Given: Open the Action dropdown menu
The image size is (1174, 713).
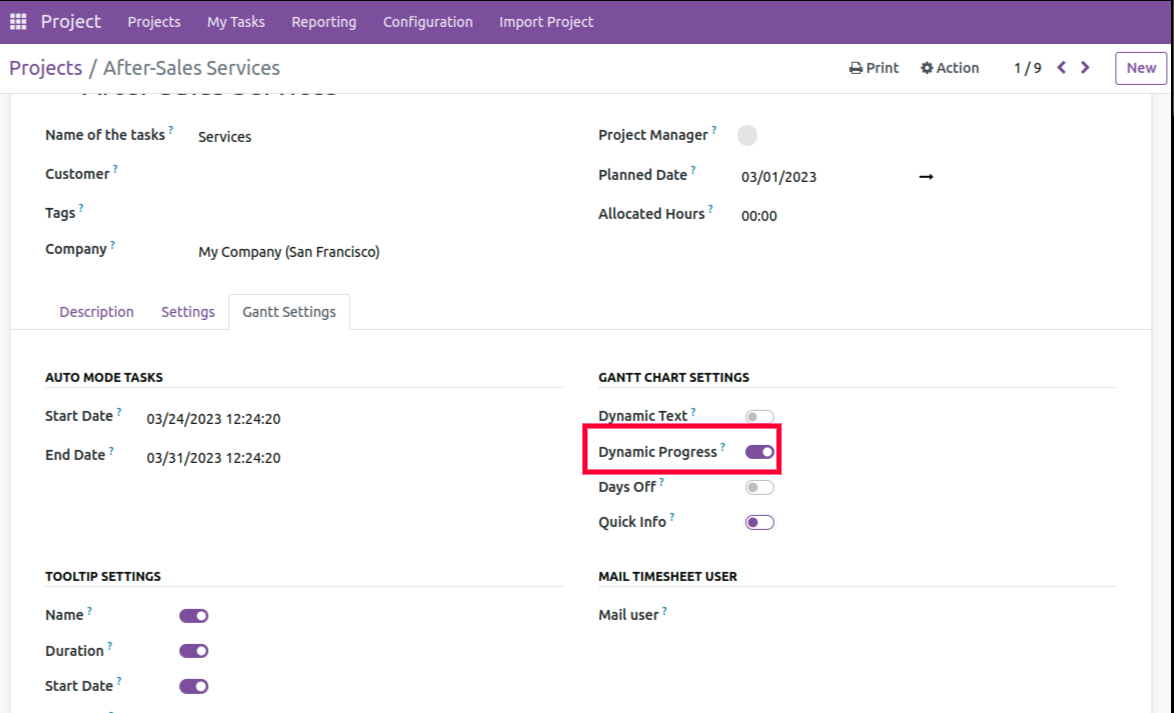Looking at the screenshot, I should pyautogui.click(x=949, y=68).
